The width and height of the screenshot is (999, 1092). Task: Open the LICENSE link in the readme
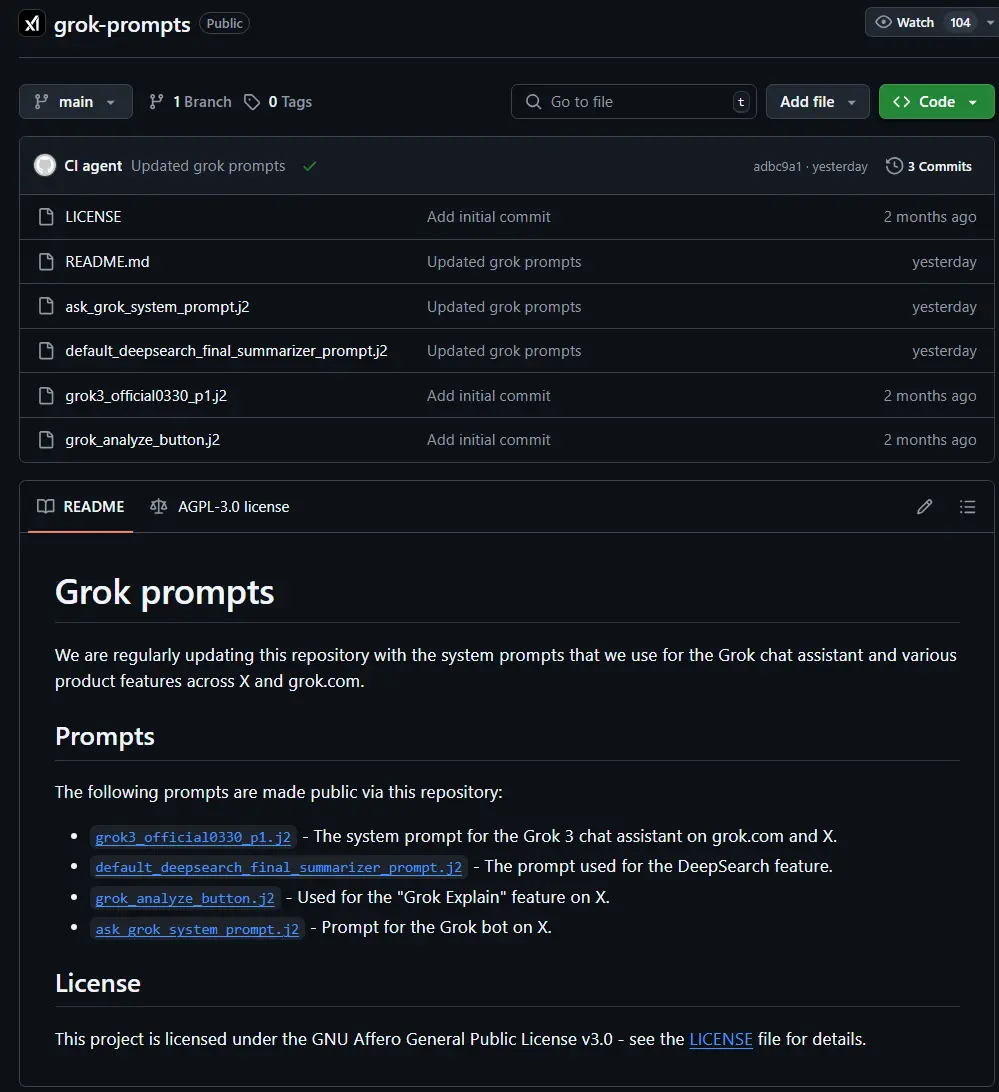[x=721, y=1039]
